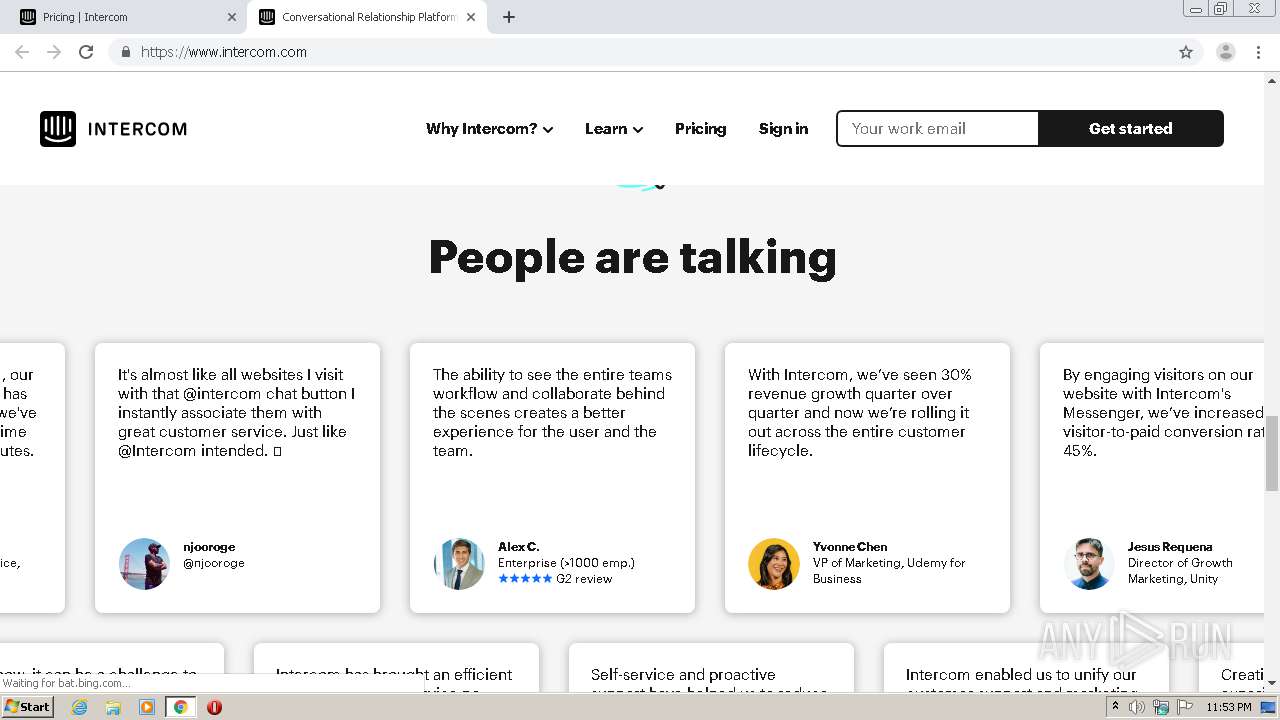Click the scrollbar up arrow
The image size is (1280, 720).
pyautogui.click(x=1272, y=81)
